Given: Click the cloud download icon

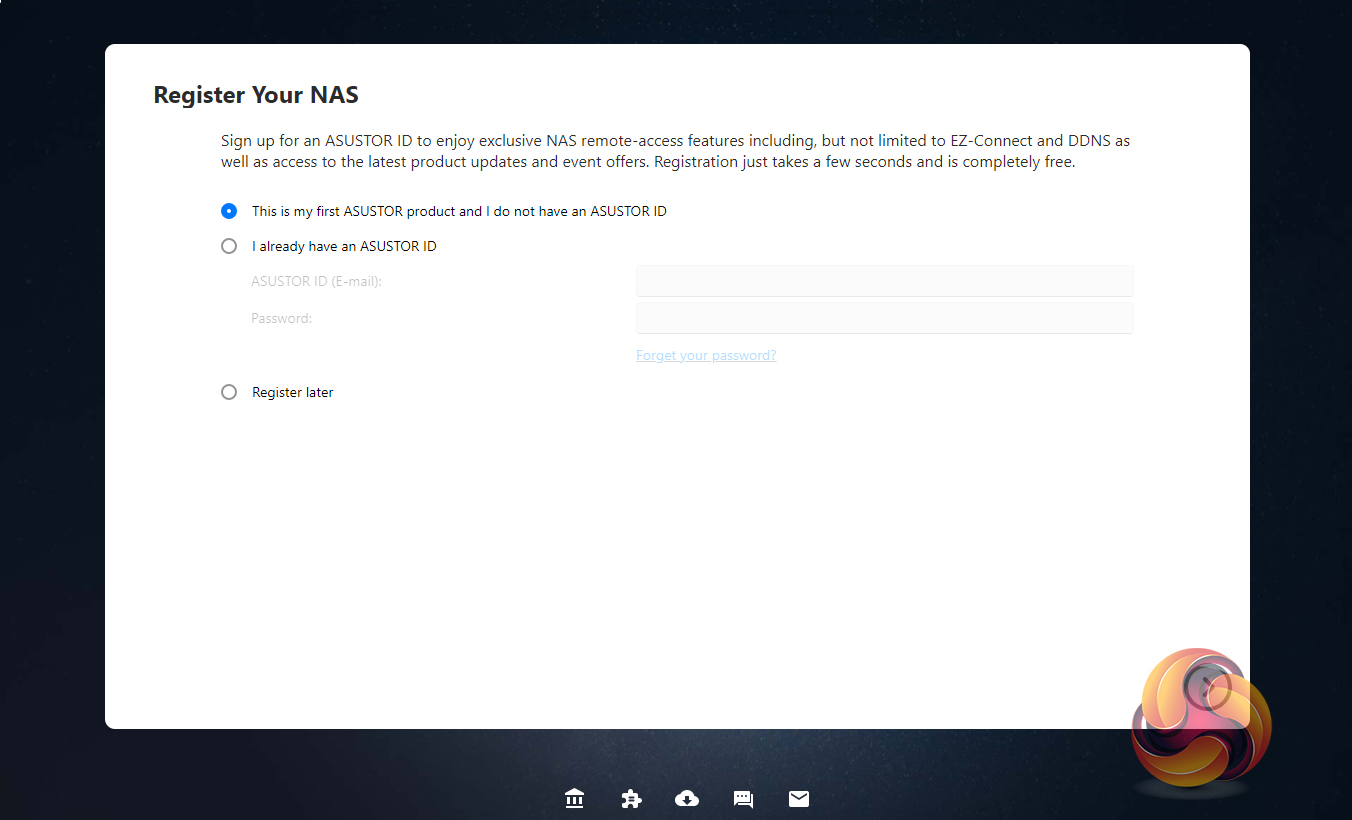Looking at the screenshot, I should click(687, 798).
